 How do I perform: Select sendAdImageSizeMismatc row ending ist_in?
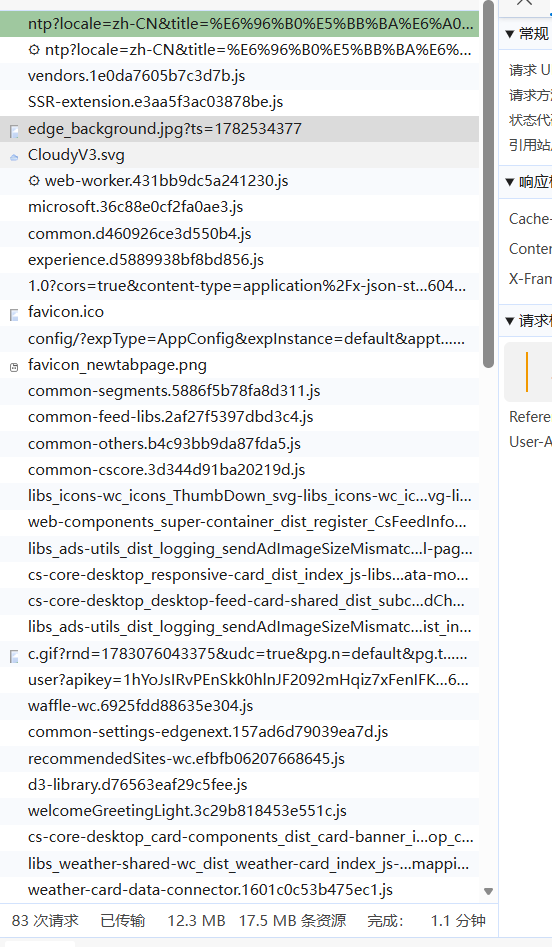(239, 627)
